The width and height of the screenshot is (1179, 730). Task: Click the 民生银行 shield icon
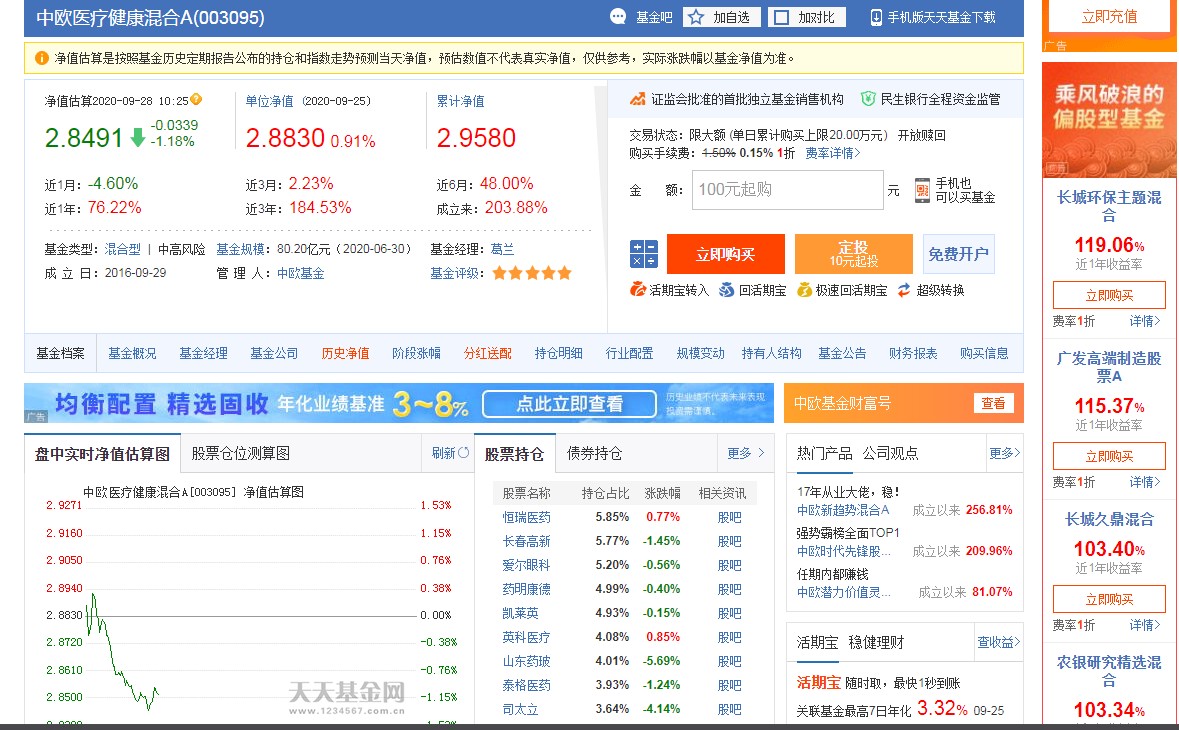[868, 98]
